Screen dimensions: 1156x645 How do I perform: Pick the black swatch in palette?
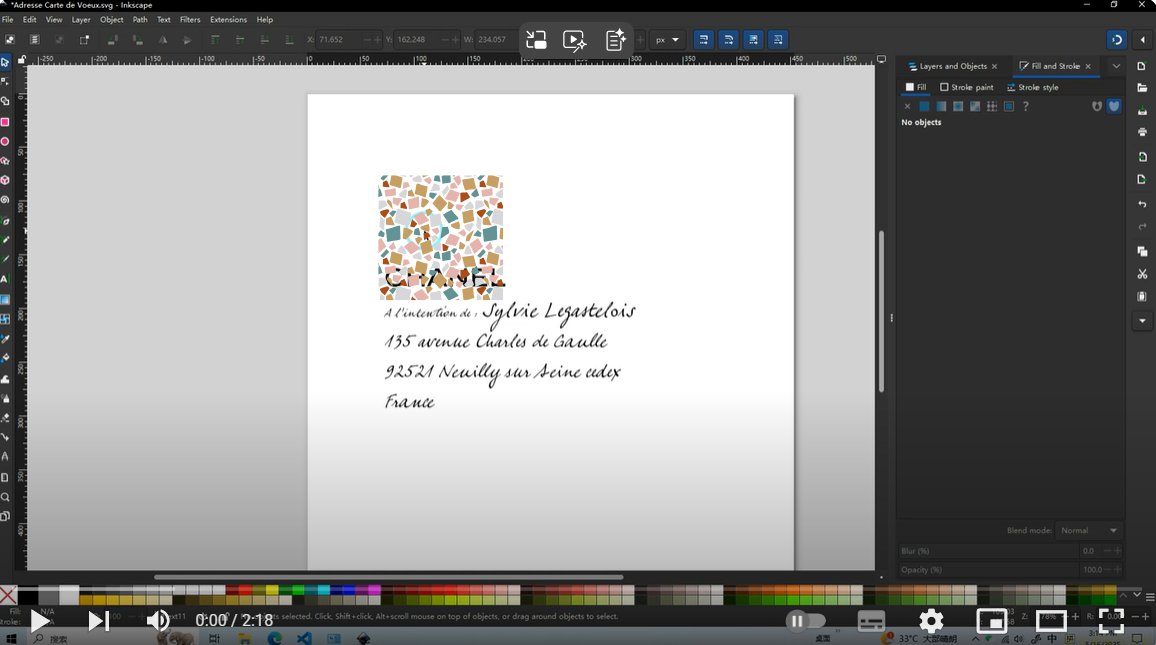(27, 594)
